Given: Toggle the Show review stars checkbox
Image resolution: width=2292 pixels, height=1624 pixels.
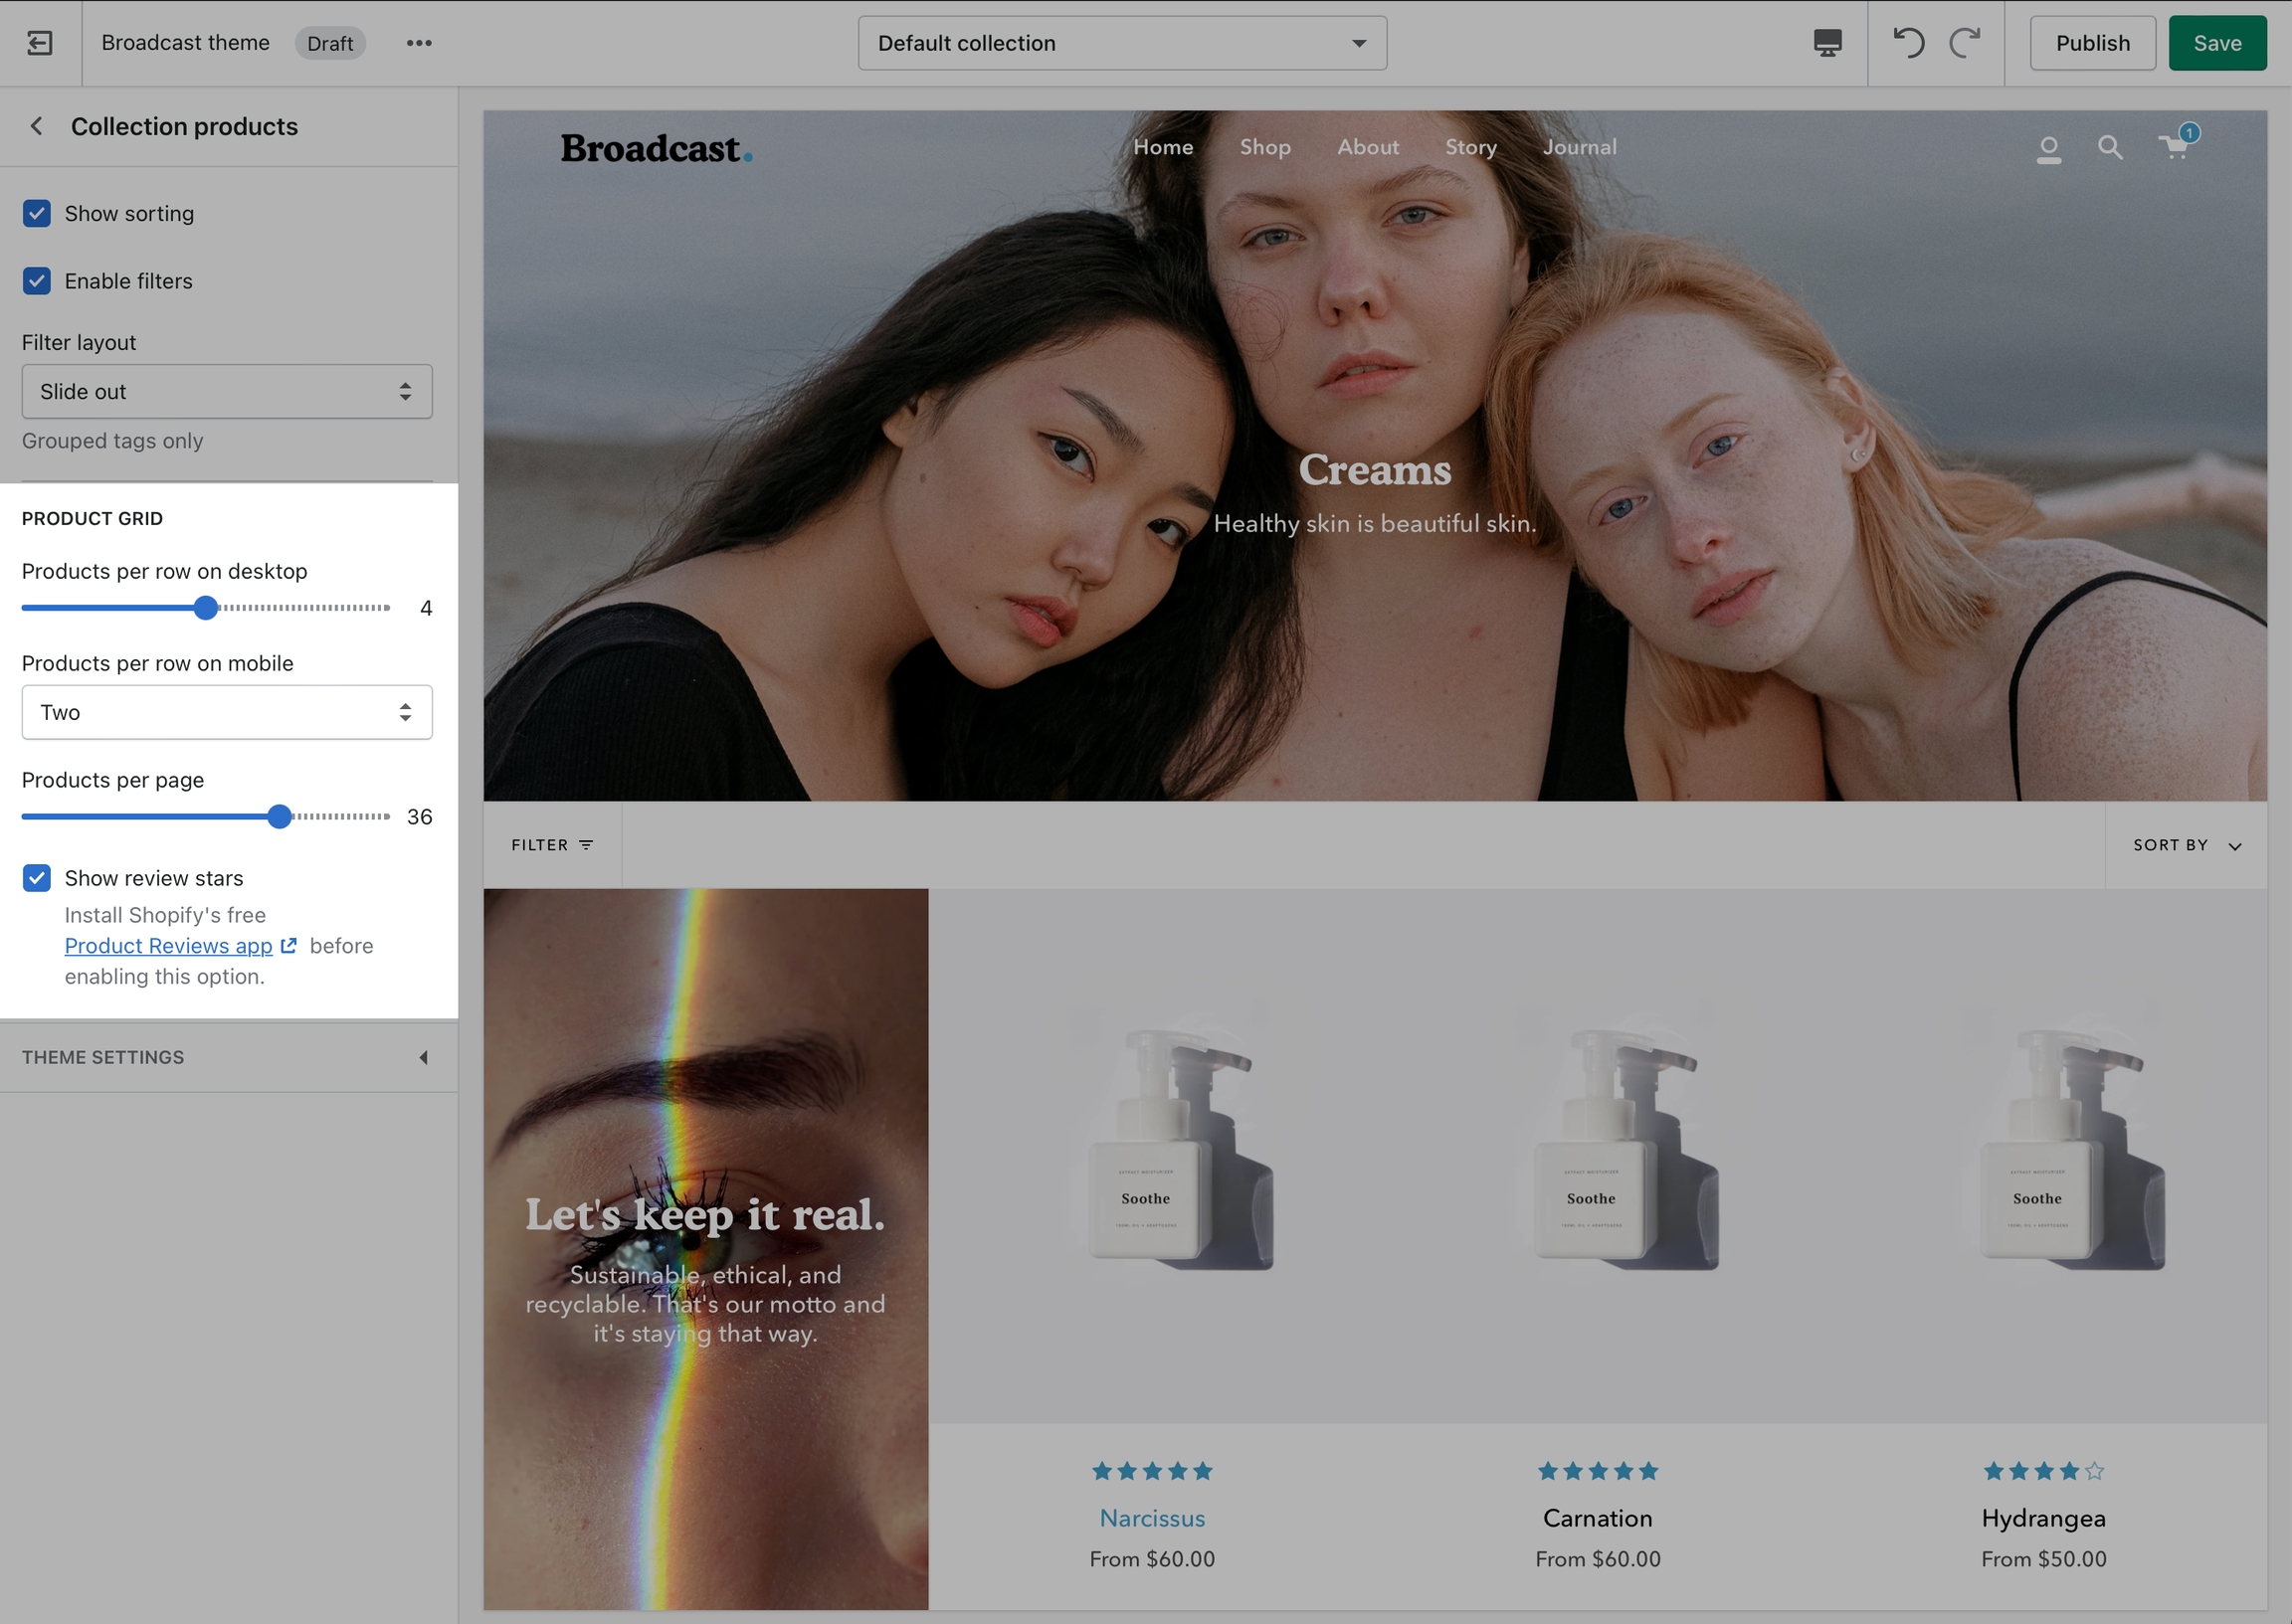Looking at the screenshot, I should tap(37, 878).
